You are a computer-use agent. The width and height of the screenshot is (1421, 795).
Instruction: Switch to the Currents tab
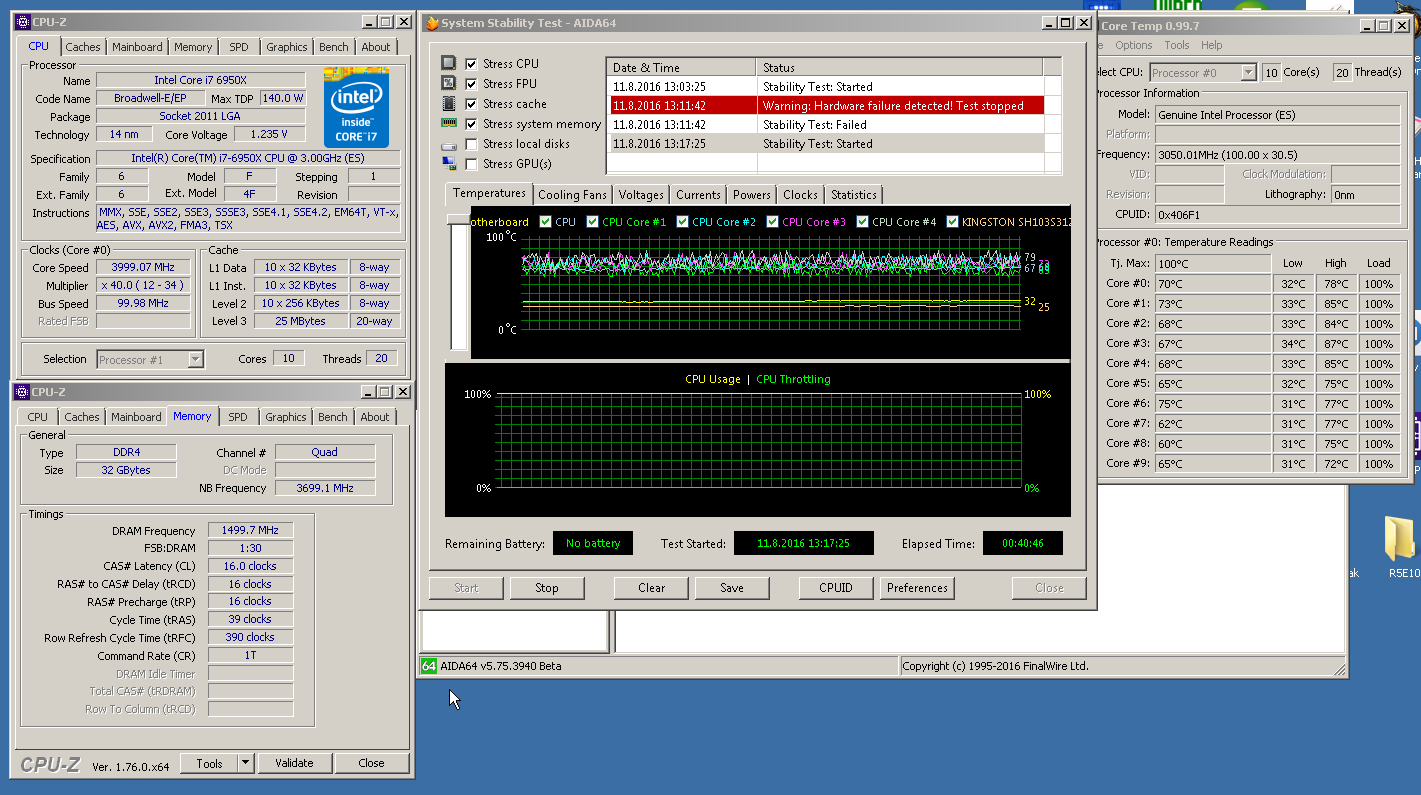click(698, 195)
